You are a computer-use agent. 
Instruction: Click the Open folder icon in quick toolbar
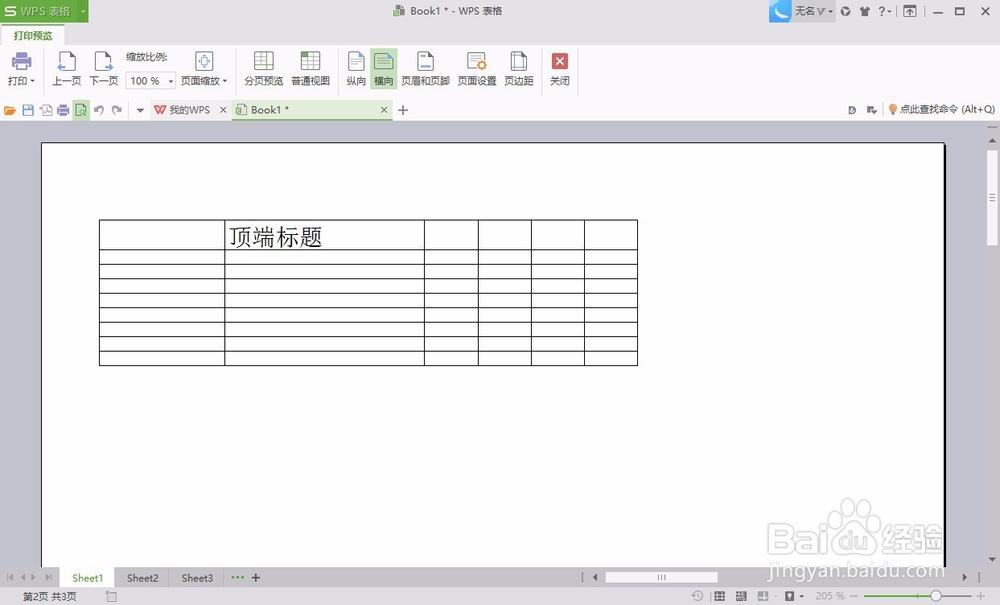click(x=10, y=110)
